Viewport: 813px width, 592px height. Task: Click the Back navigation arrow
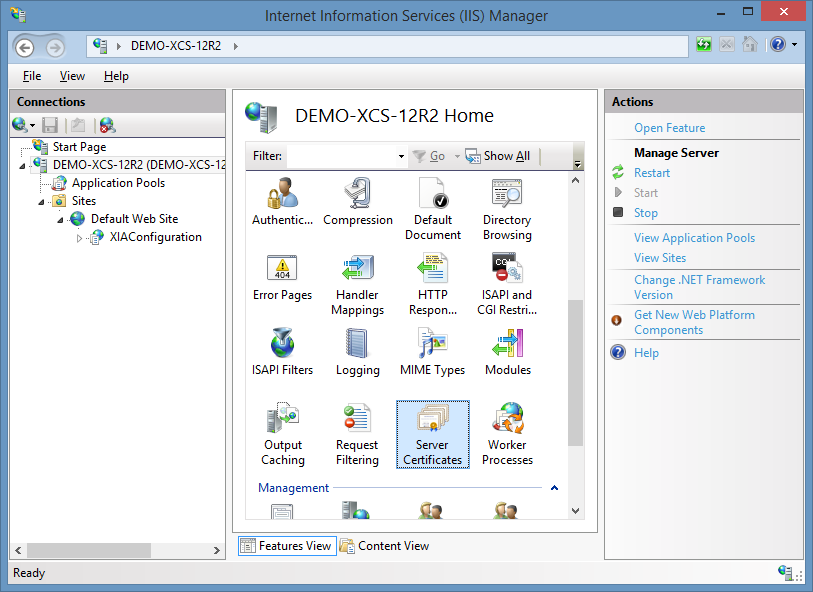(24, 48)
